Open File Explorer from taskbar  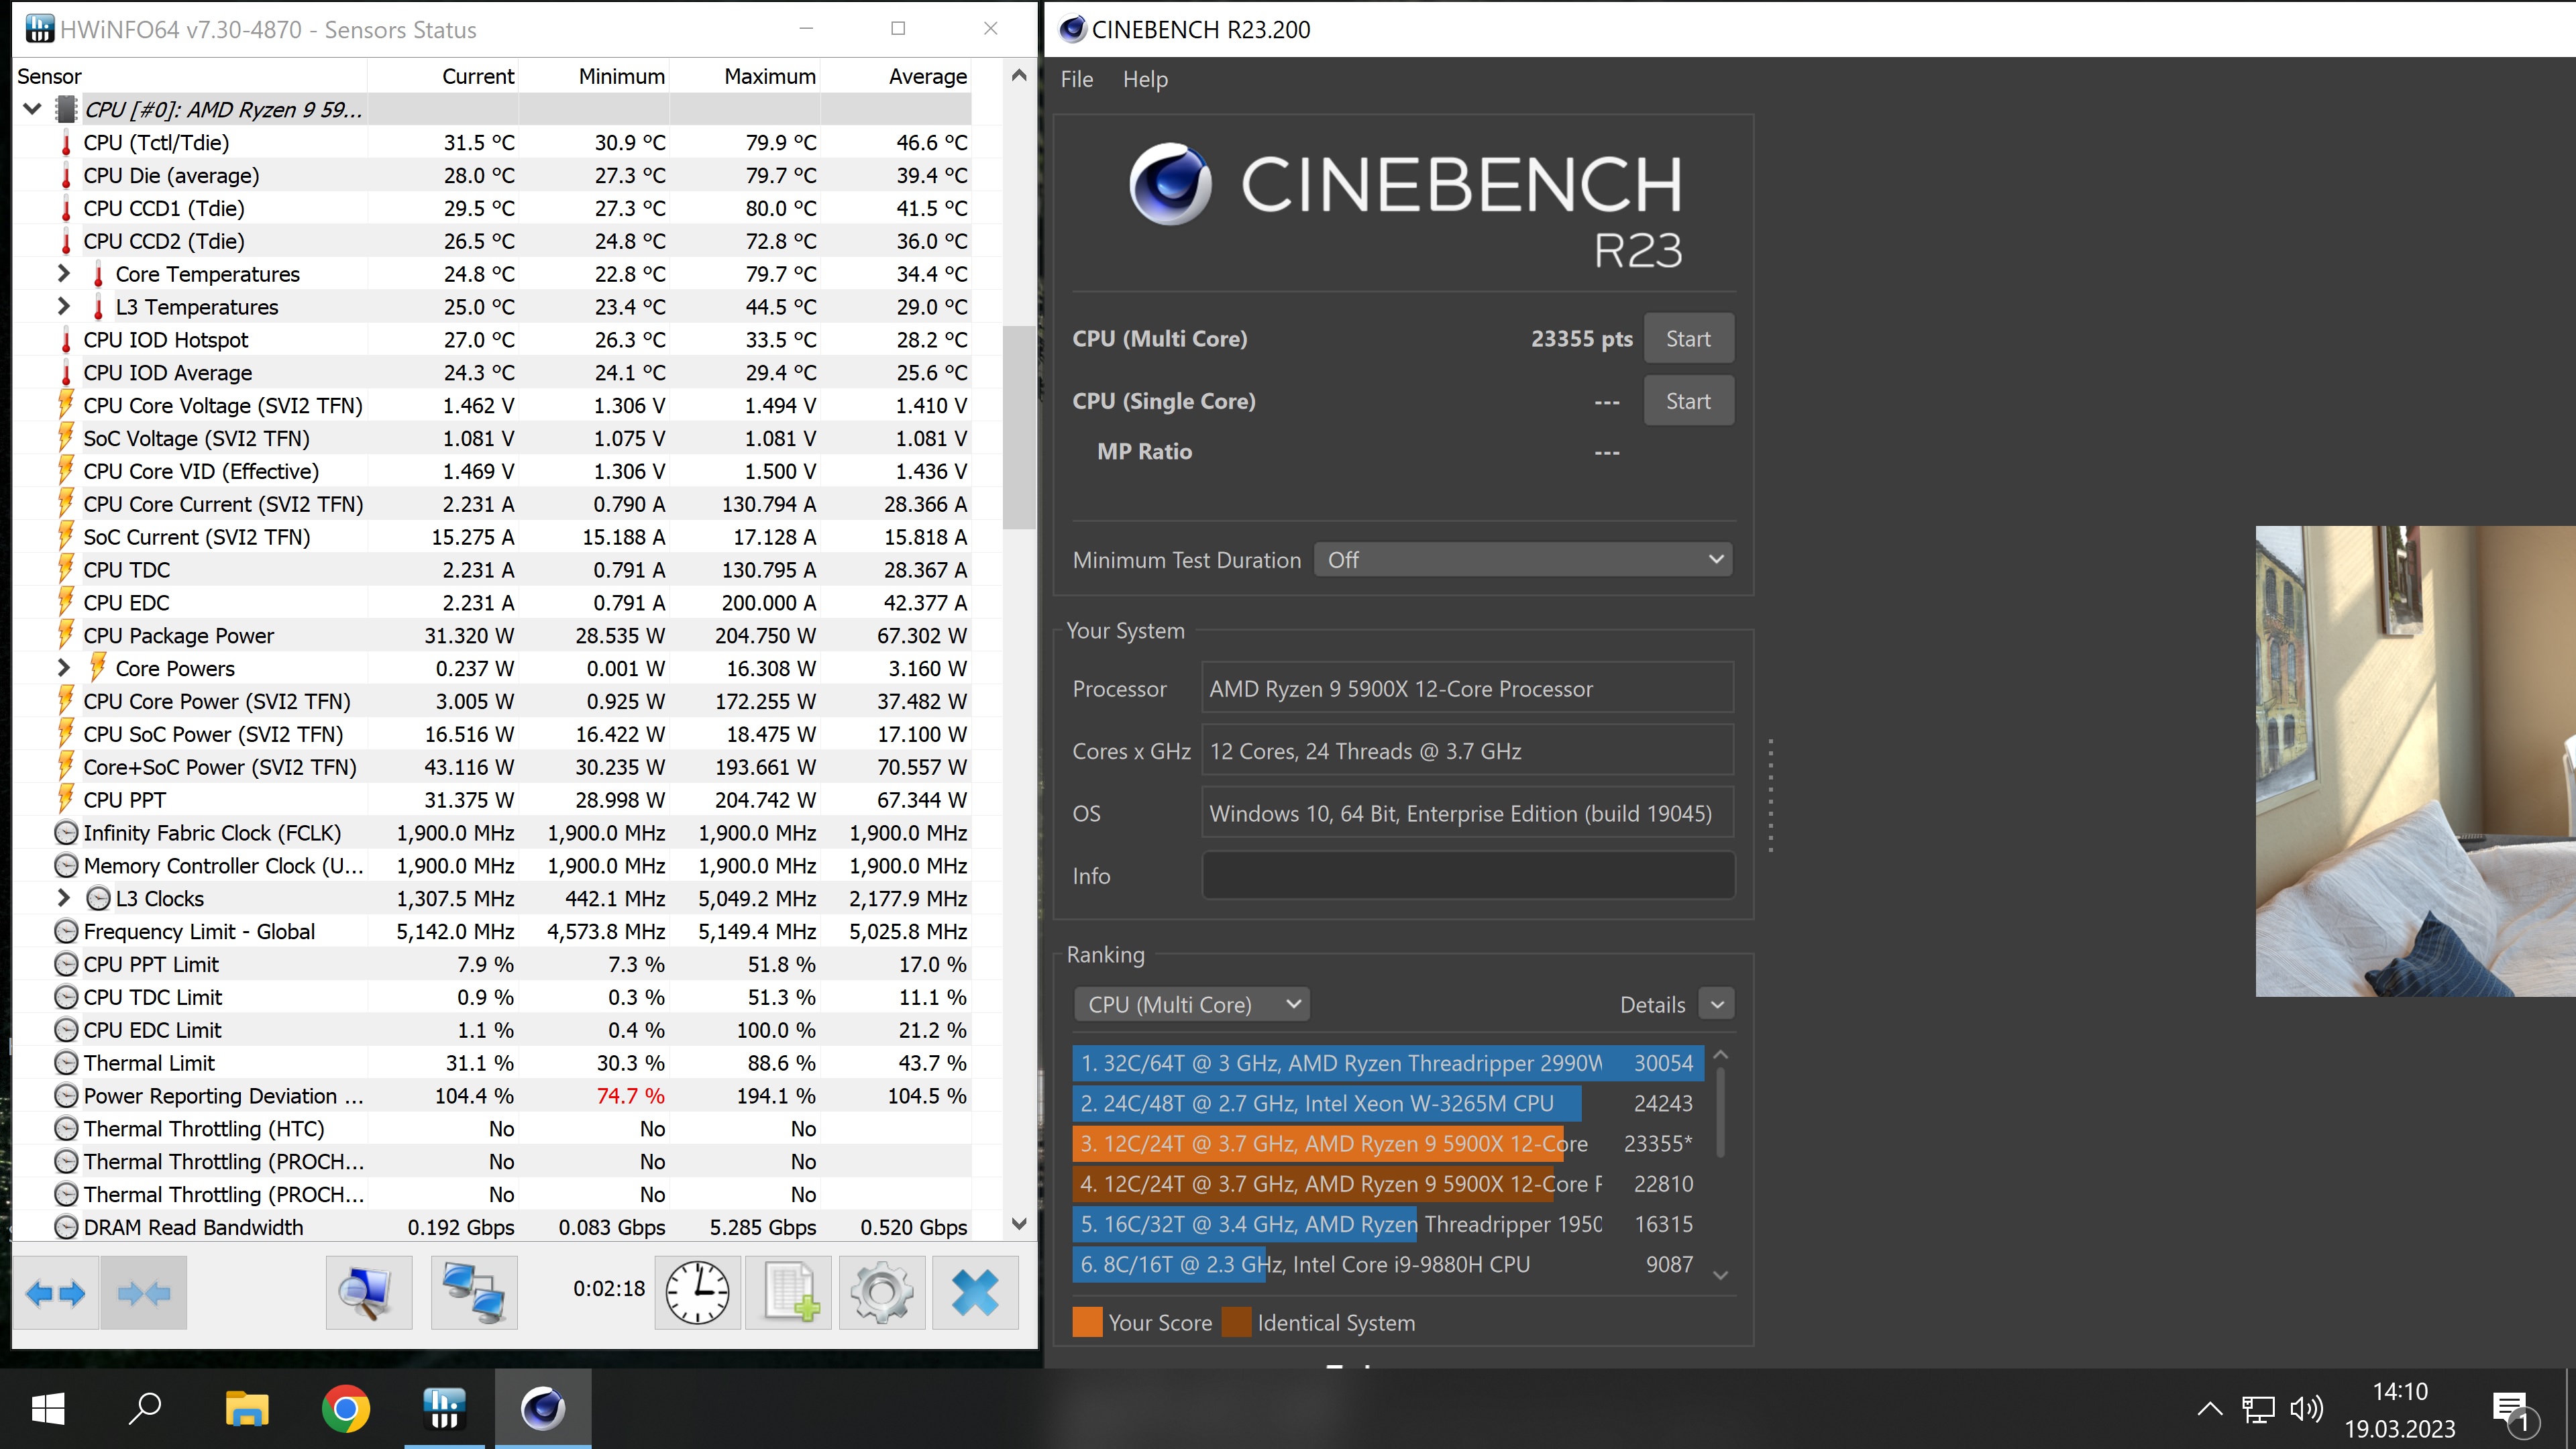pyautogui.click(x=247, y=1409)
